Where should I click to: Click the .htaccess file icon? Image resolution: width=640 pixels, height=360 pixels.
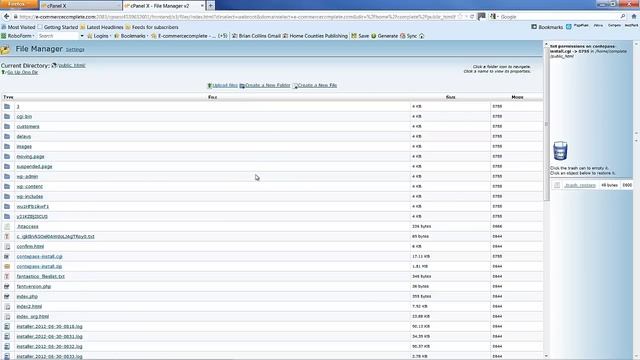pos(7,226)
